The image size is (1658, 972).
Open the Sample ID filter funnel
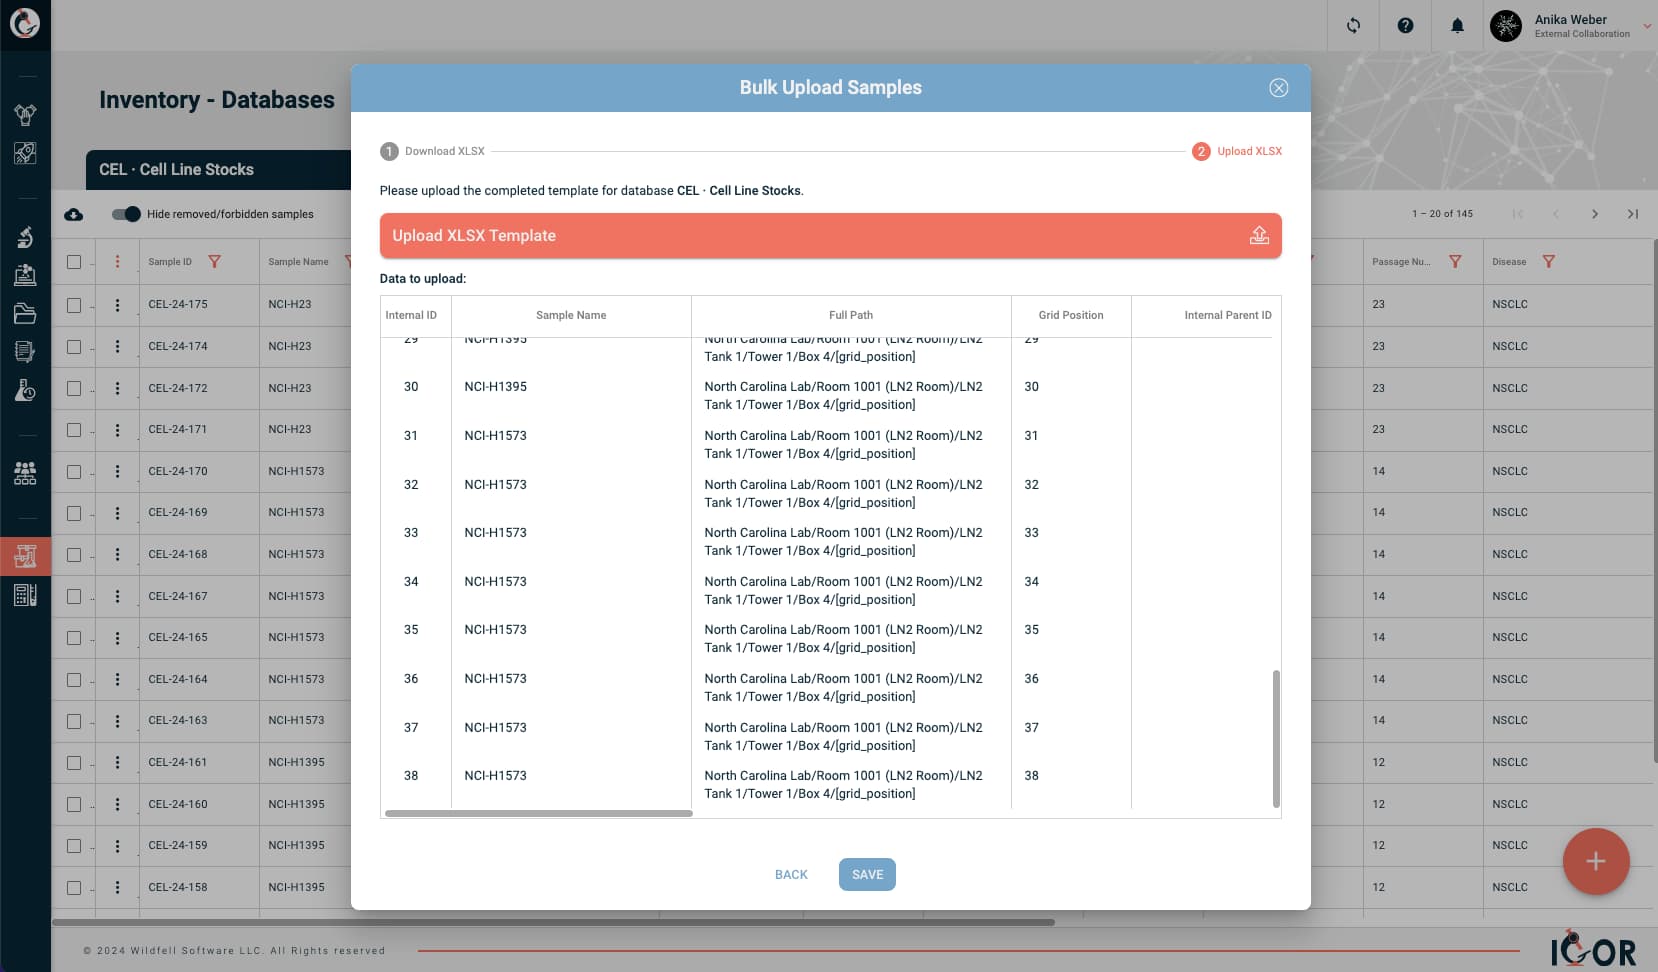tap(215, 261)
